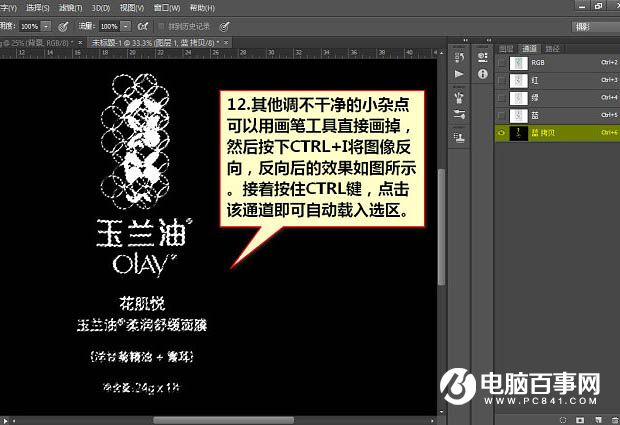Toggle visibility of 蓝 channel
Image resolution: width=620 pixels, height=425 pixels.
tap(501, 115)
